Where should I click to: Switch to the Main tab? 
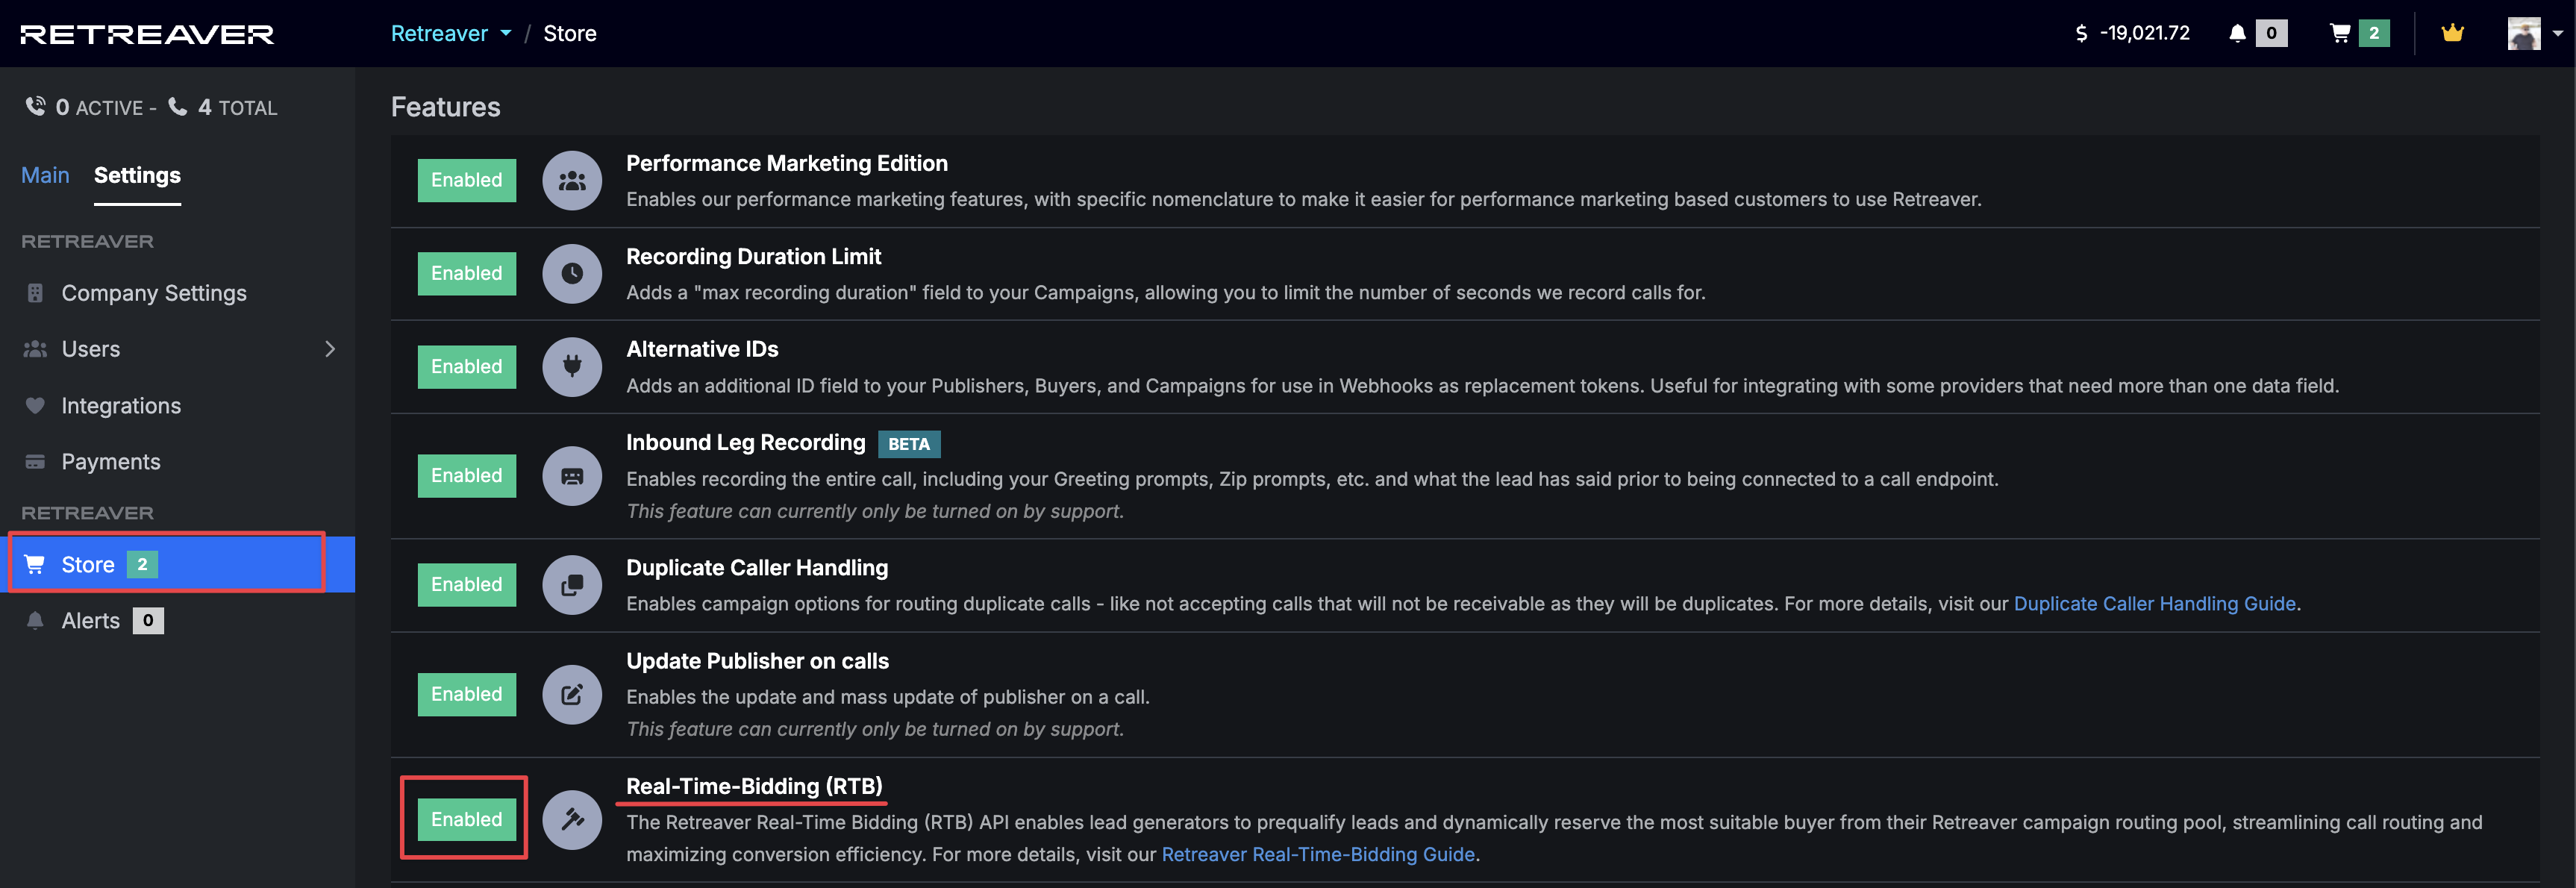tap(45, 175)
